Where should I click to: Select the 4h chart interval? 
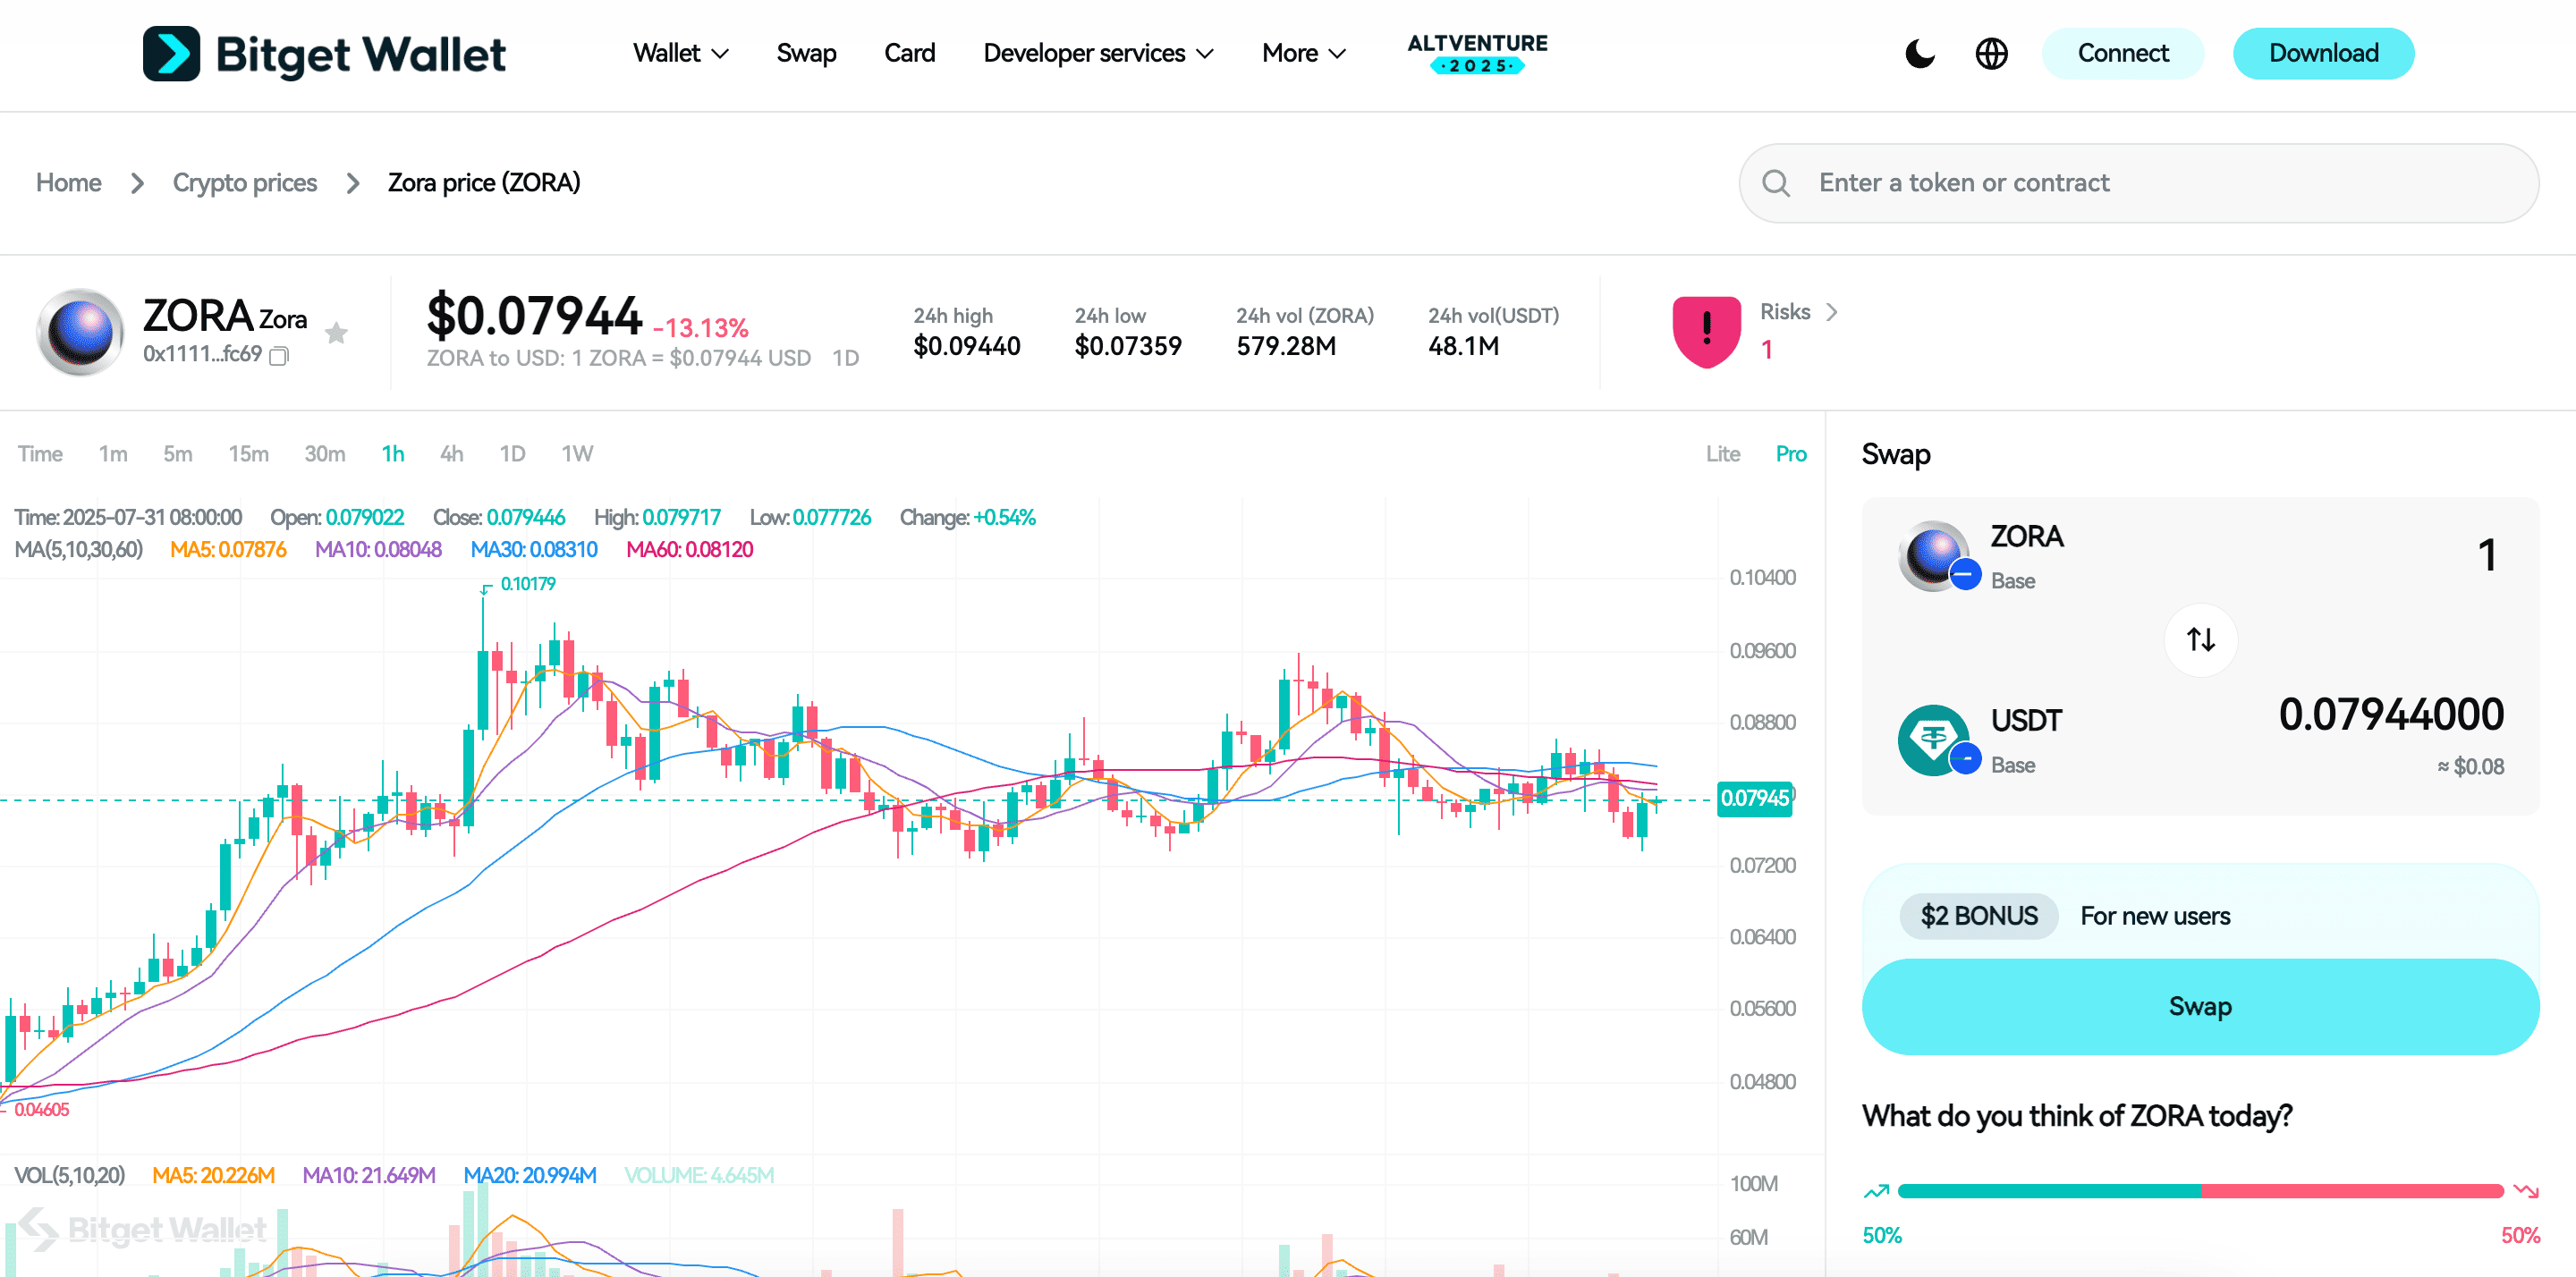(451, 454)
